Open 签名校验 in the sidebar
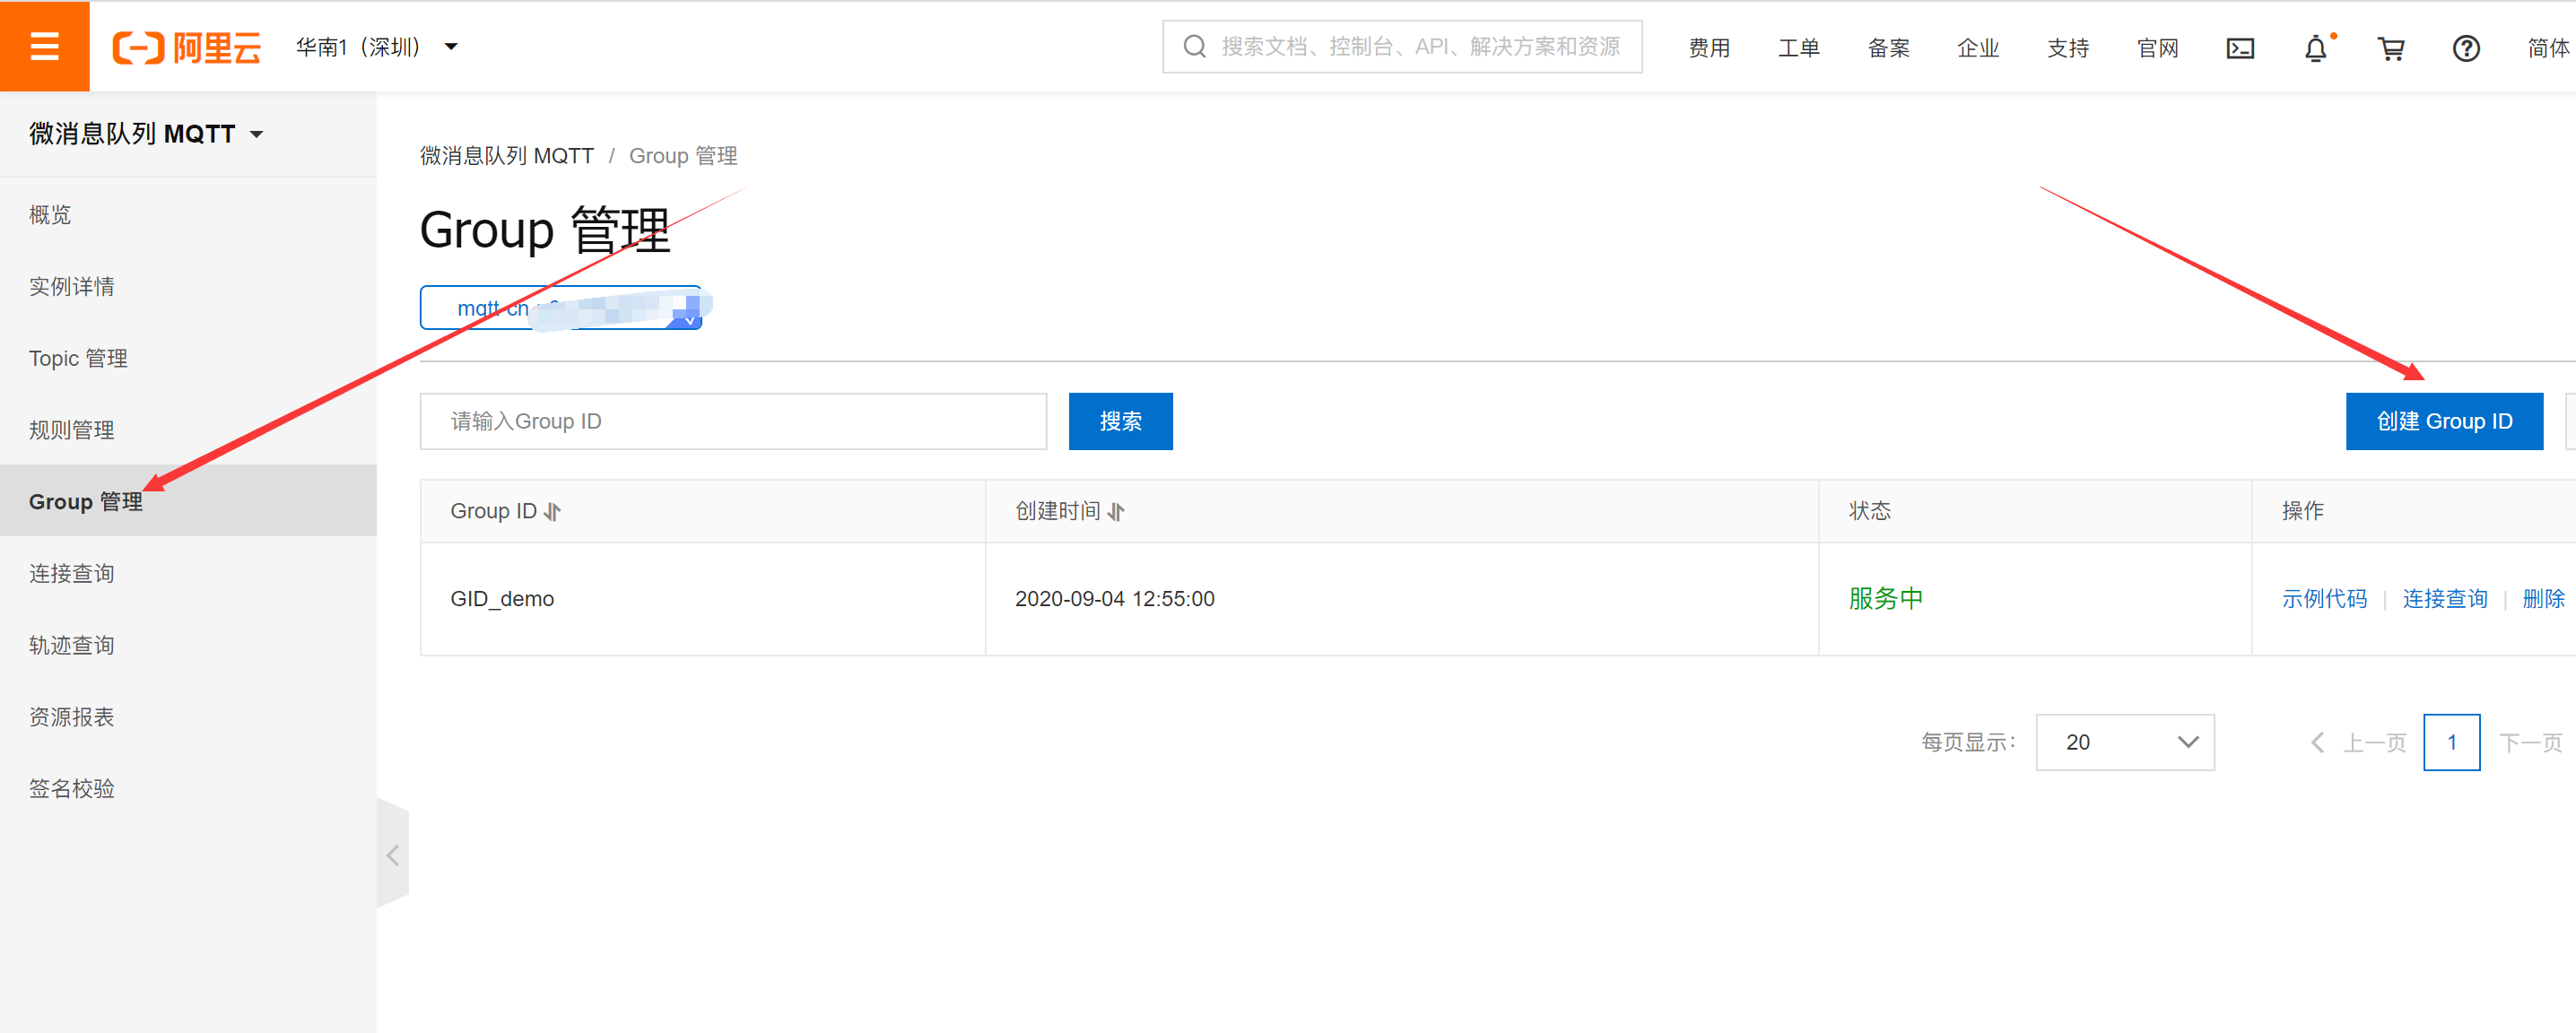 71,789
